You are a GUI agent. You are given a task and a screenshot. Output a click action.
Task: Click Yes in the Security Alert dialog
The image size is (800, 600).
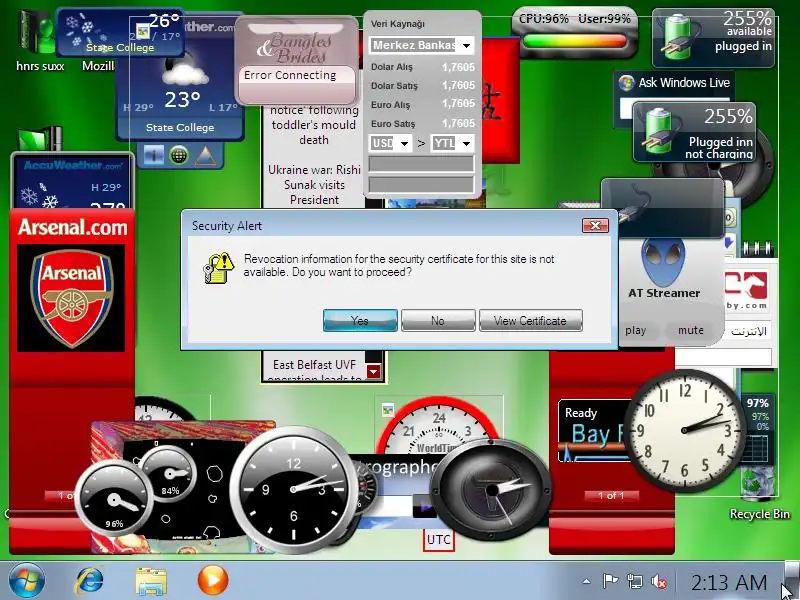[x=360, y=320]
